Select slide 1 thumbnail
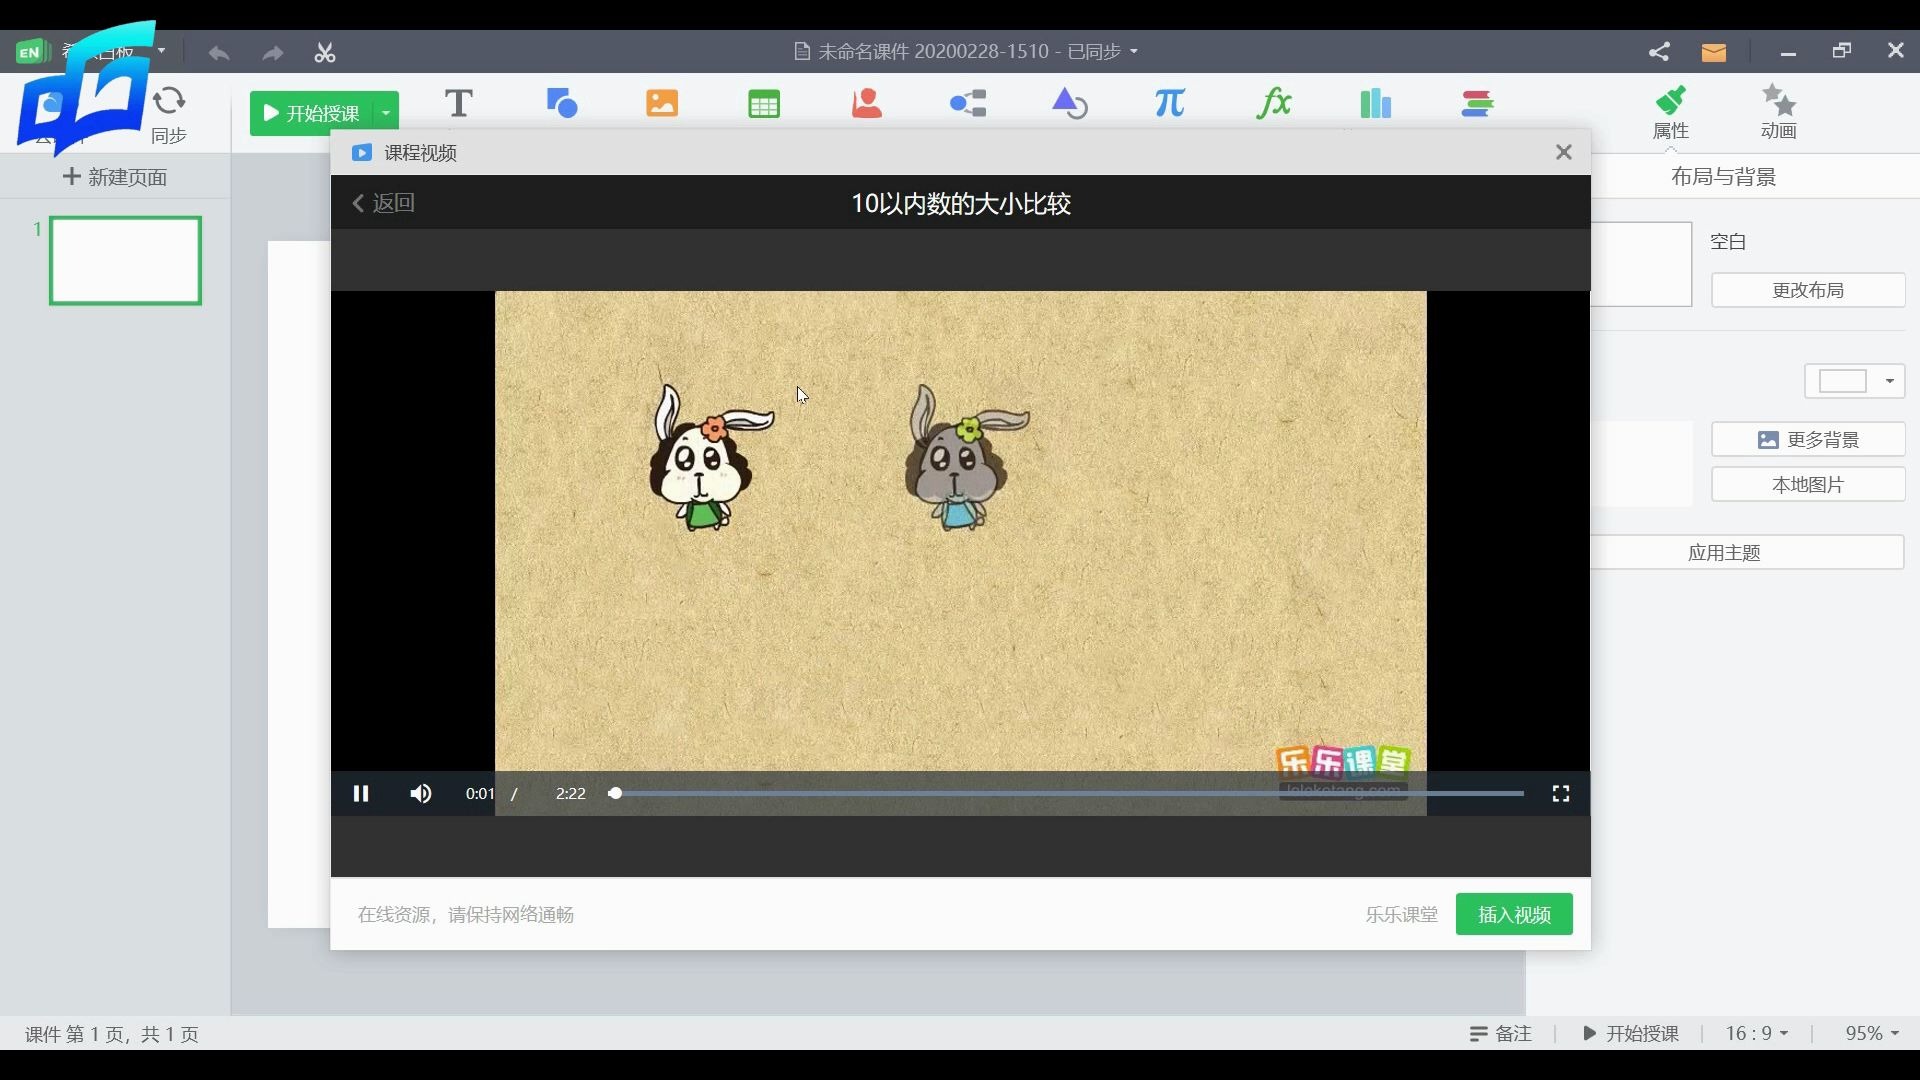This screenshot has width=1920, height=1080. click(125, 260)
